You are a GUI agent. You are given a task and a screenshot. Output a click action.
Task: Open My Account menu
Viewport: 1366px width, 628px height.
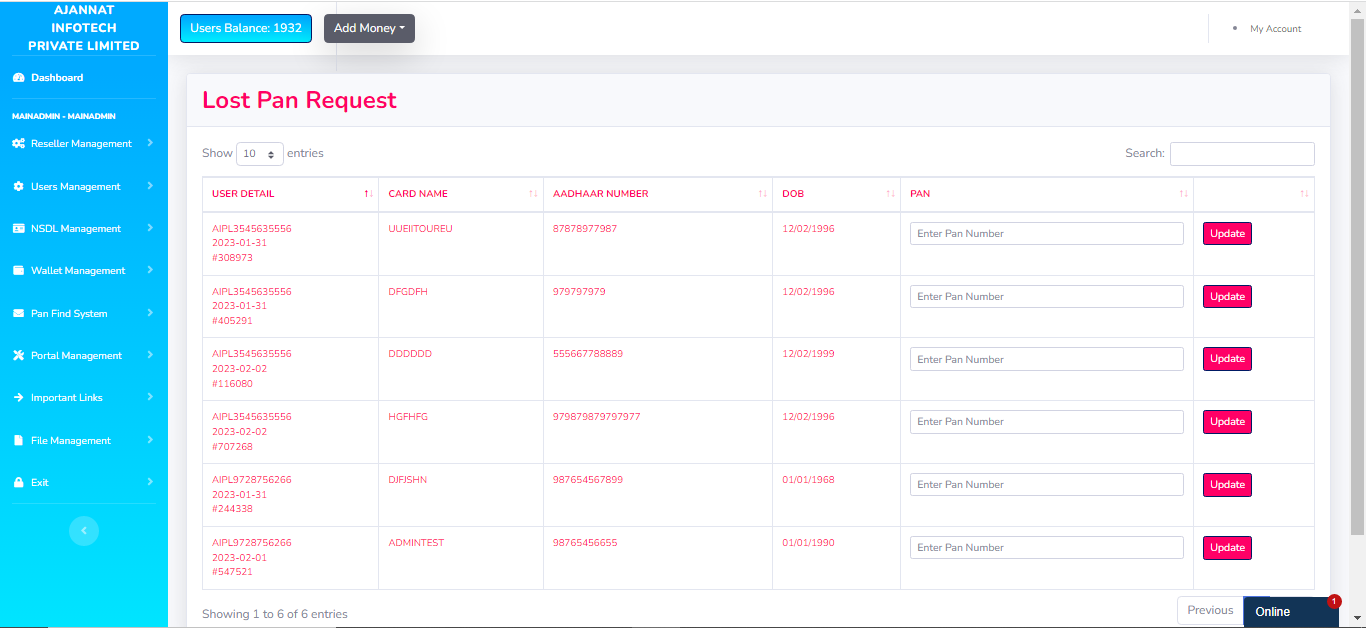tap(1275, 29)
